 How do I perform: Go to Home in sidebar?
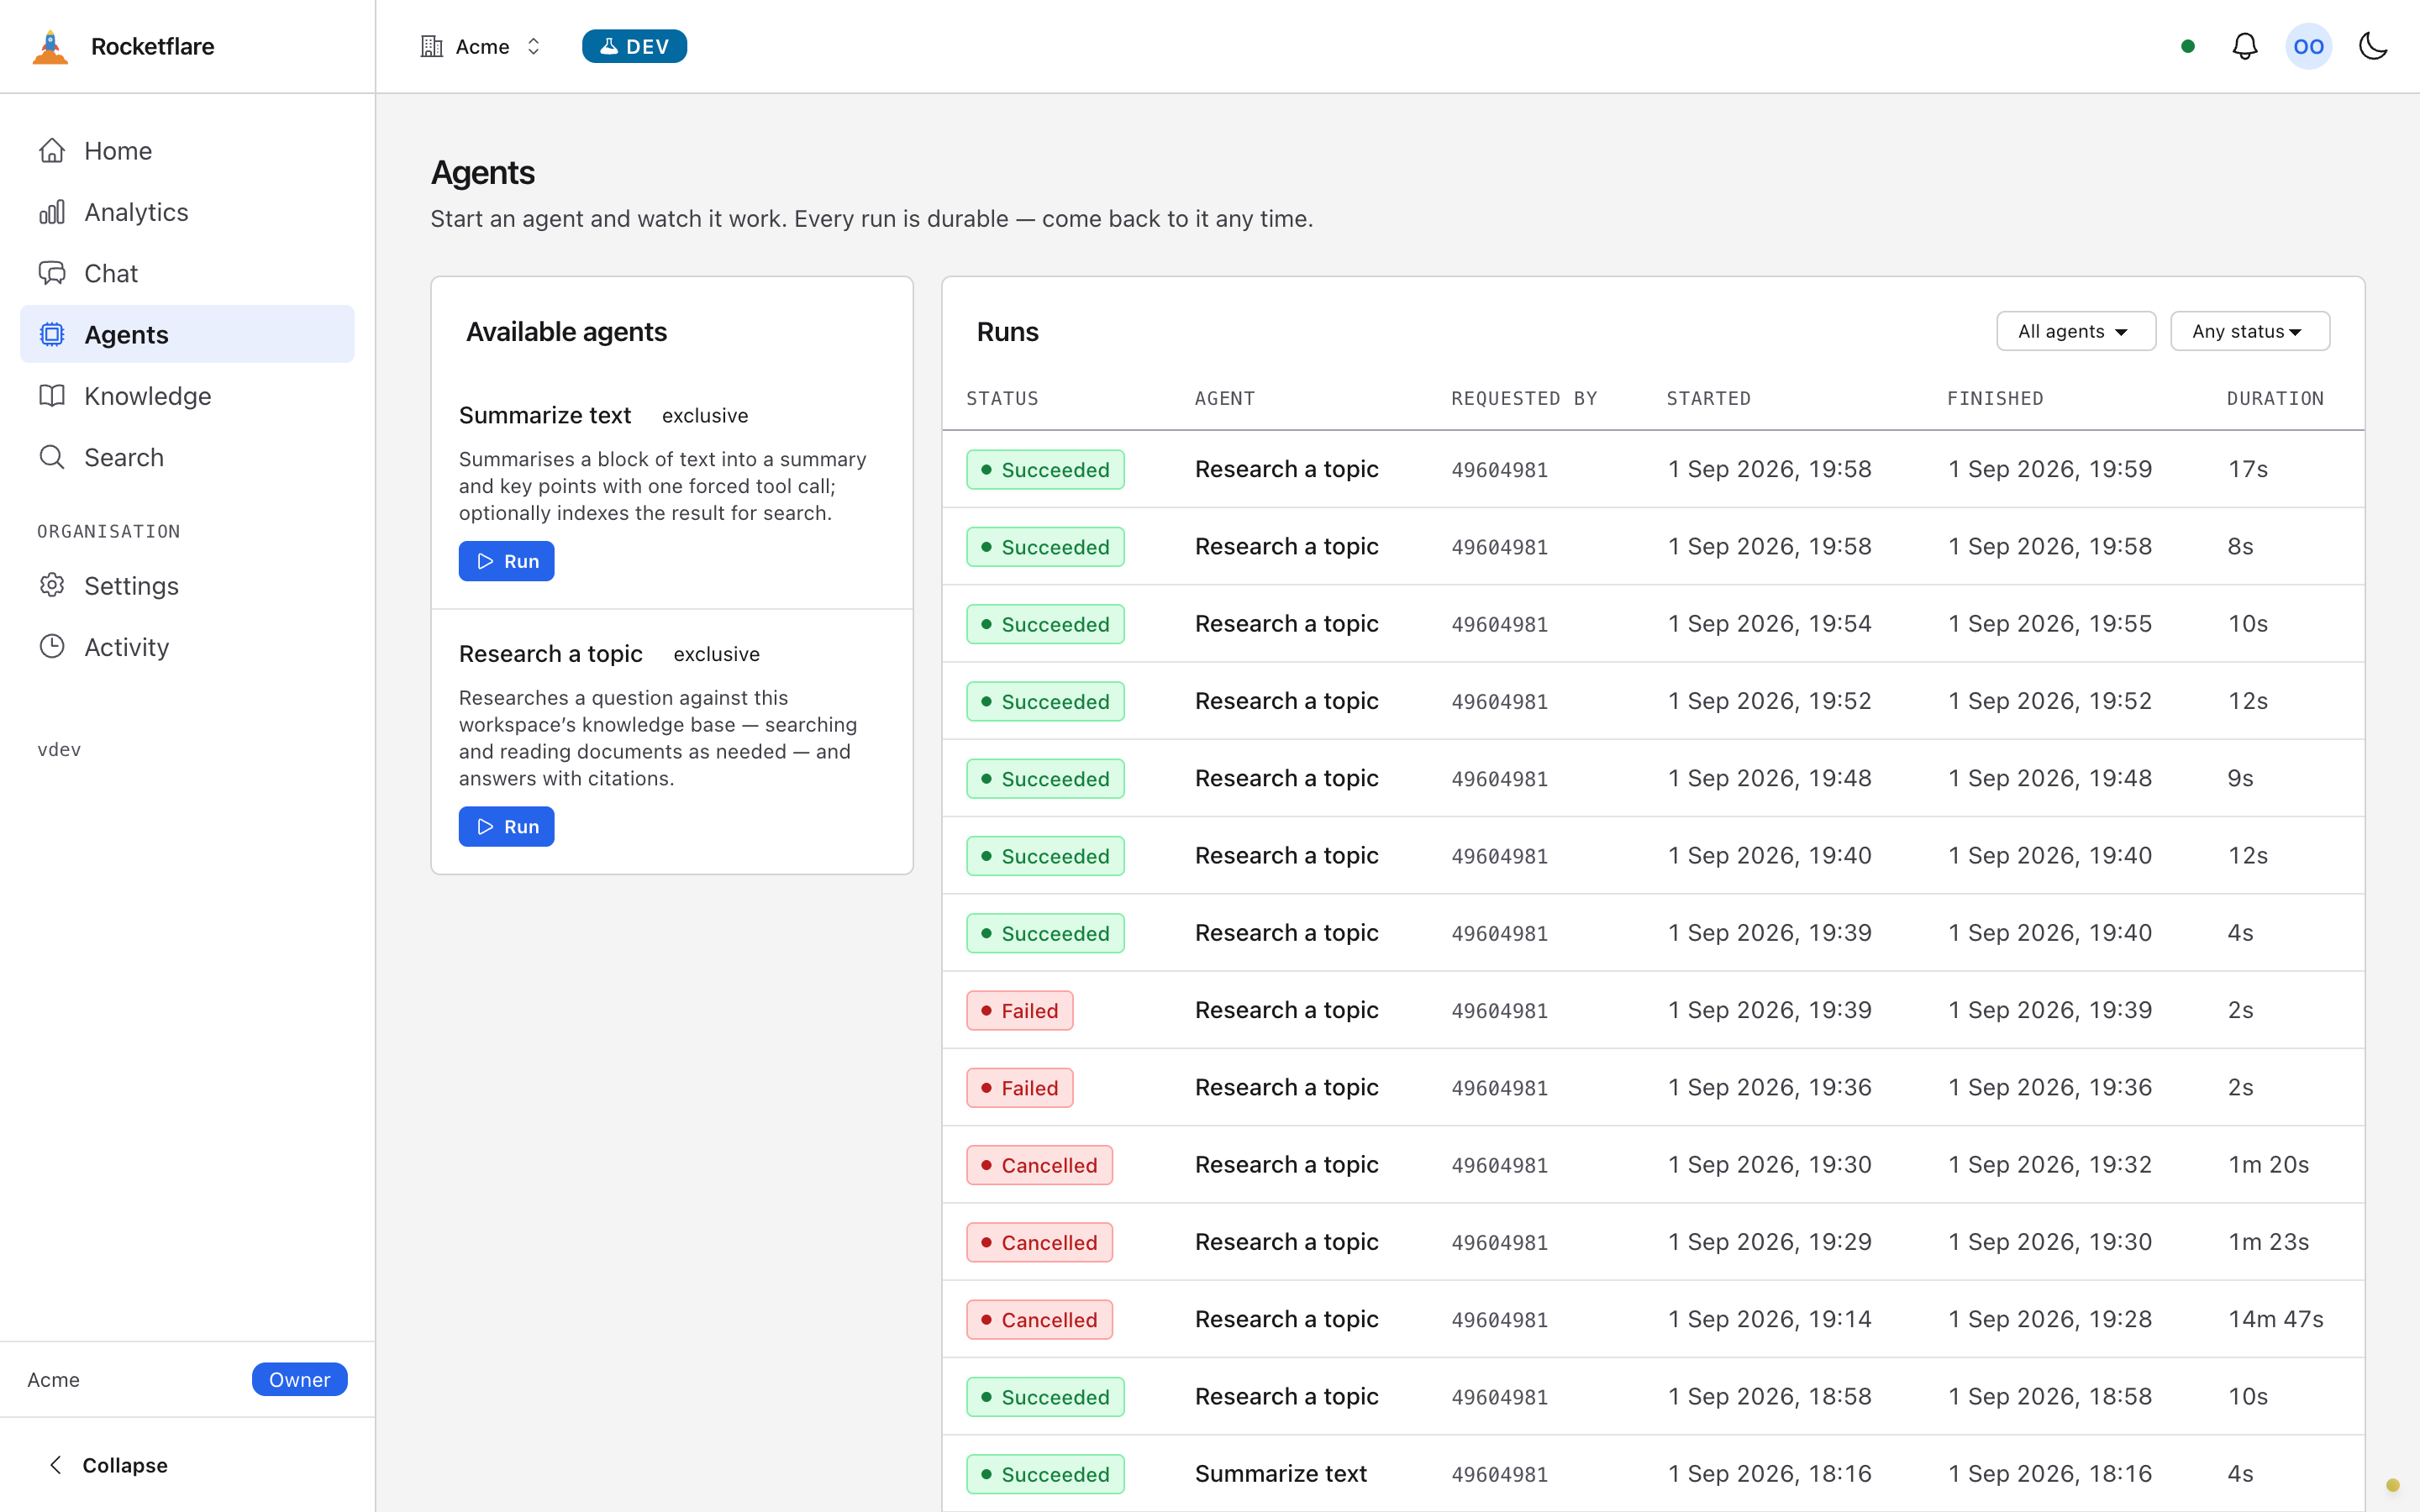tap(187, 151)
